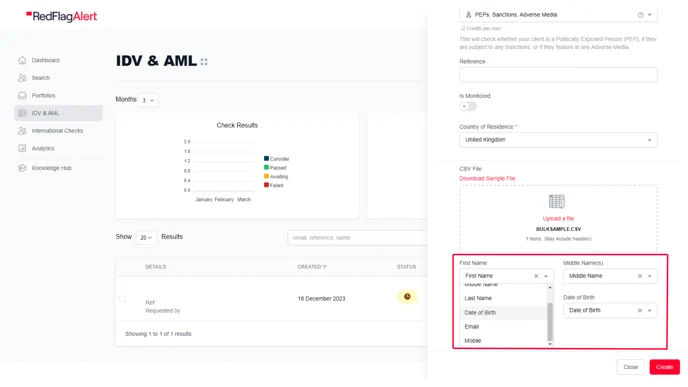Click the IDV & AML card icon
Viewport: 688px width, 387px height.
click(22, 113)
